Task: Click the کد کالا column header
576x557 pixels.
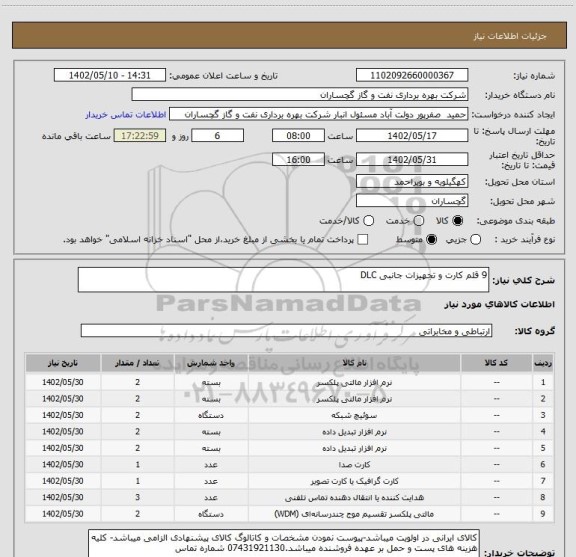Action: click(x=496, y=363)
